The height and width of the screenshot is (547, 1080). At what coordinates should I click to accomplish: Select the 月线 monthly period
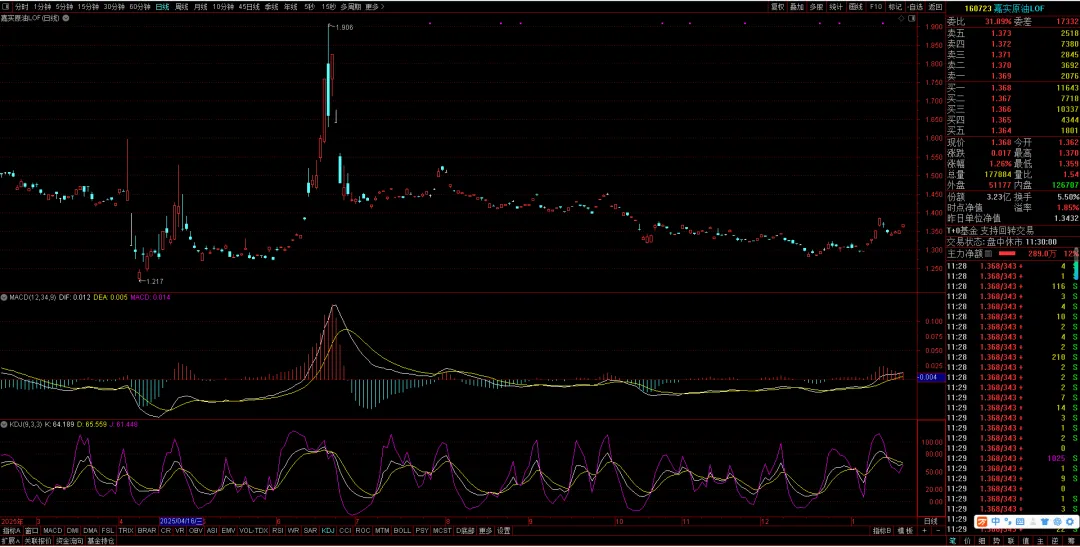click(x=200, y=6)
